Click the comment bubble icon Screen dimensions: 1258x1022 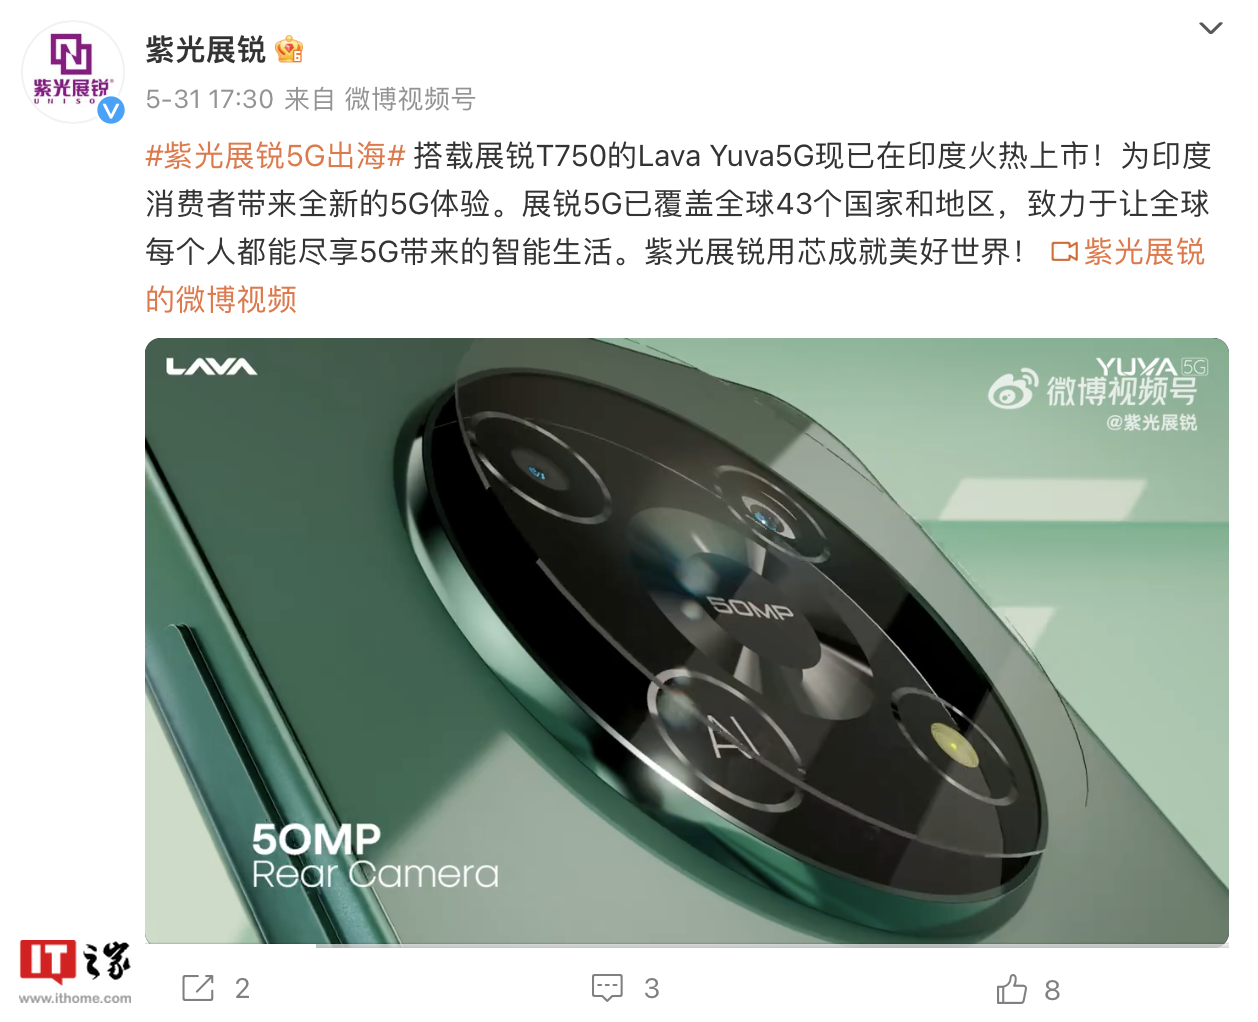(607, 988)
